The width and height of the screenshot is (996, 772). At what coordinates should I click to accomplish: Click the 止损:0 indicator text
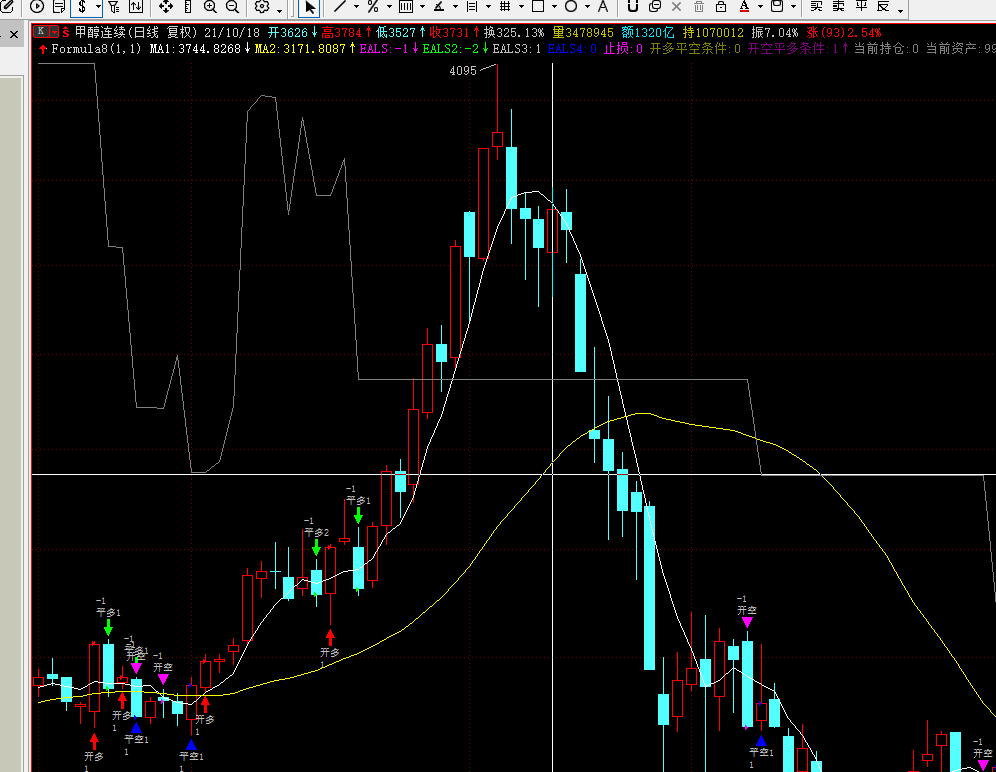[623, 48]
